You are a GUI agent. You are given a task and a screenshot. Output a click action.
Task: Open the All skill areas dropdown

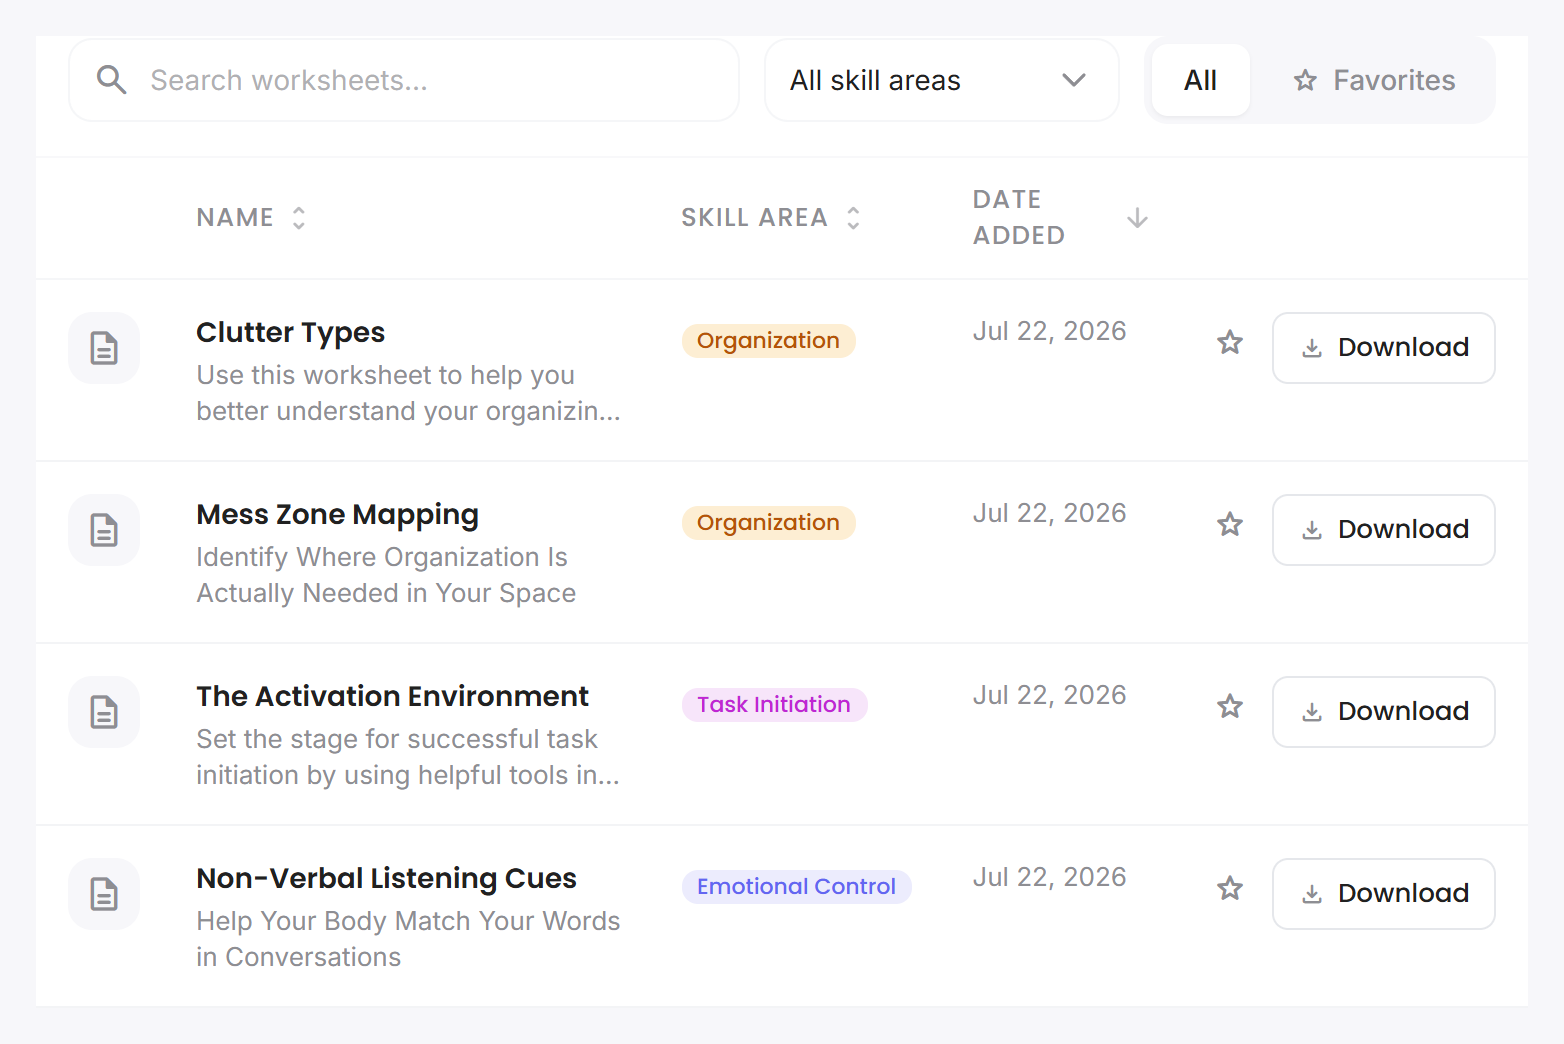[942, 80]
